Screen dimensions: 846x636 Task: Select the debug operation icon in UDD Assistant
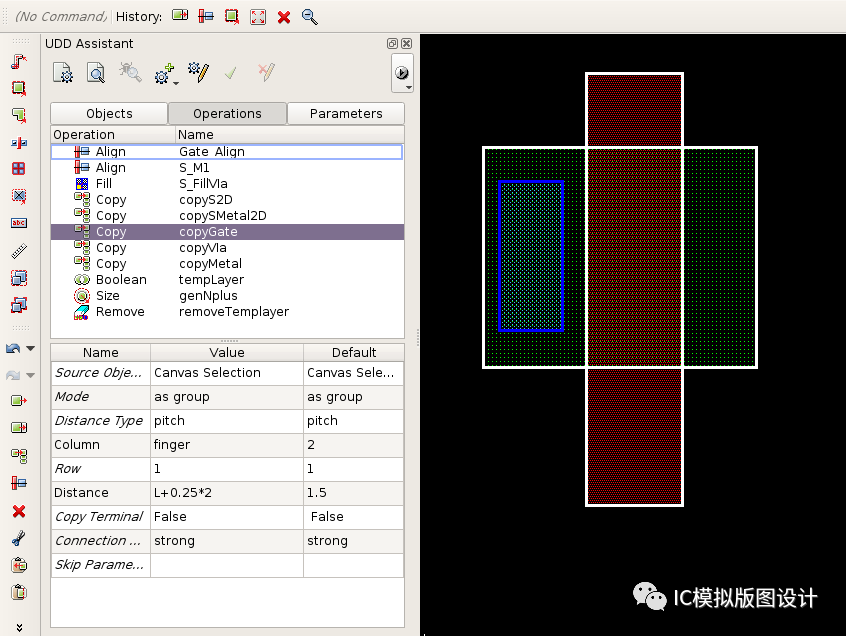(x=128, y=74)
